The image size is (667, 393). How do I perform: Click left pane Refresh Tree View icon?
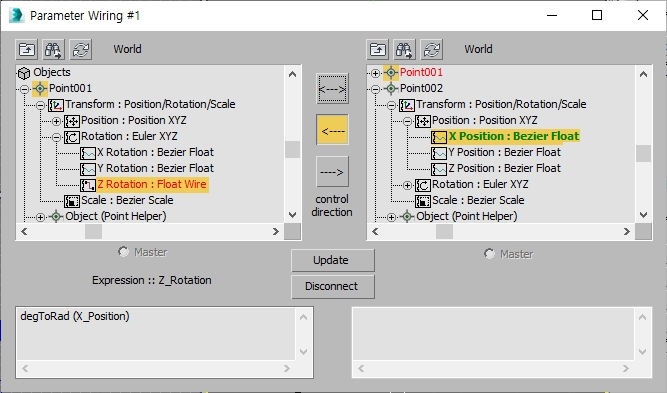tap(81, 50)
